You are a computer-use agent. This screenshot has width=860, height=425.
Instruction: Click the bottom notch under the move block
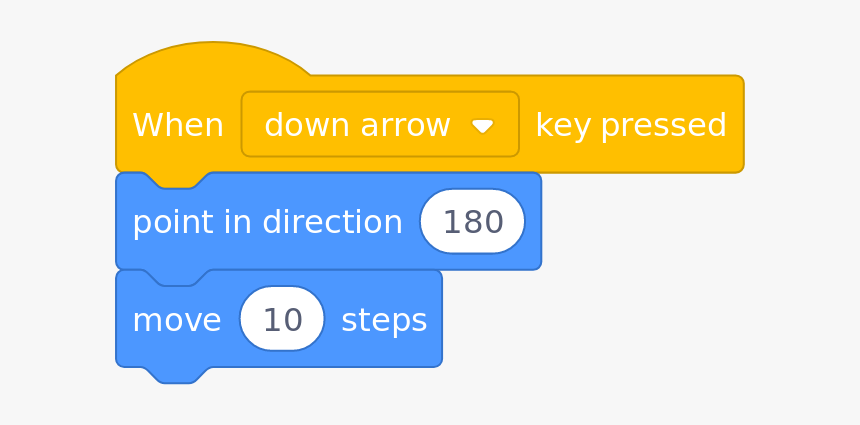(176, 375)
